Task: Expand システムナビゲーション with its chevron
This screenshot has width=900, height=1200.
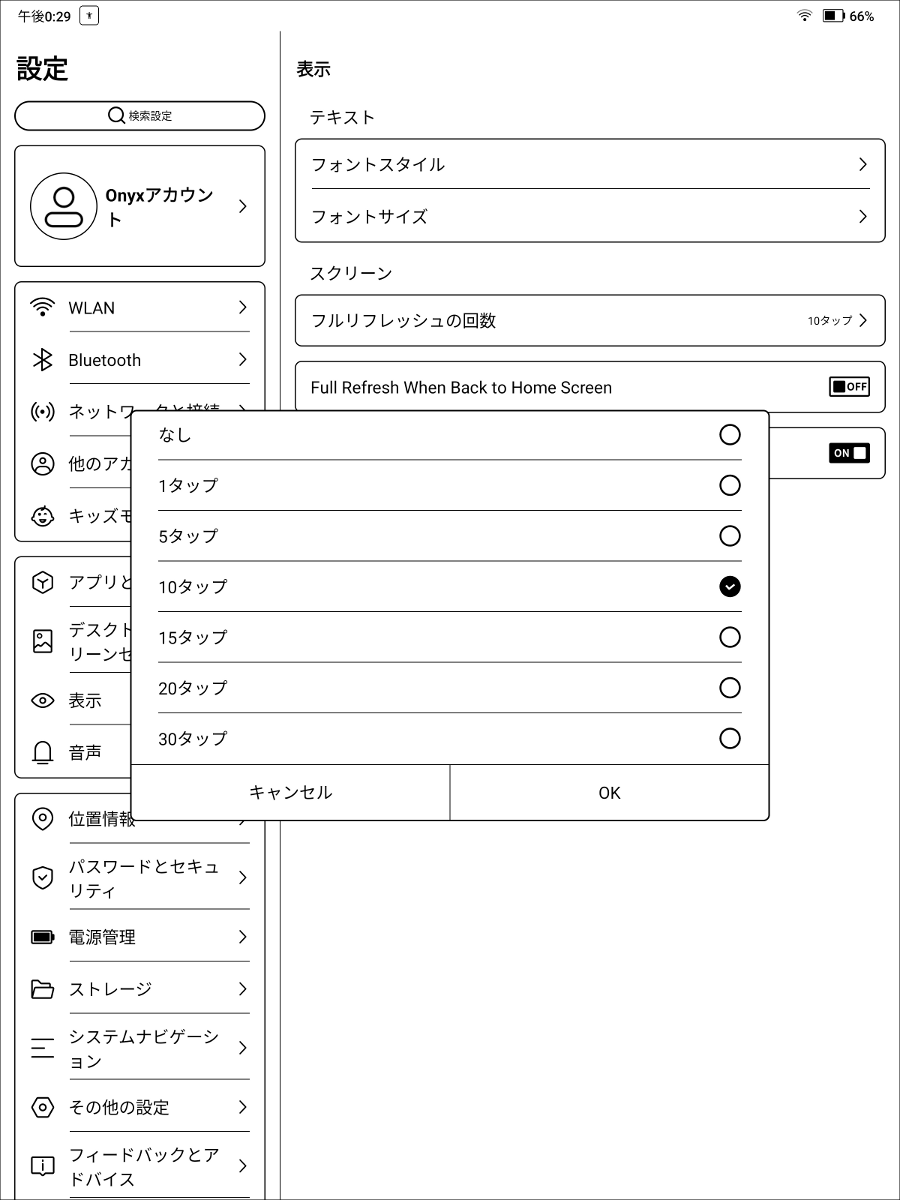Action: (242, 1048)
